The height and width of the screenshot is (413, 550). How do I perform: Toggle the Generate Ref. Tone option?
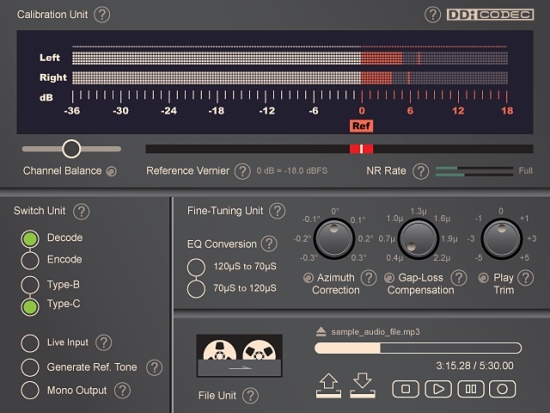coord(30,367)
